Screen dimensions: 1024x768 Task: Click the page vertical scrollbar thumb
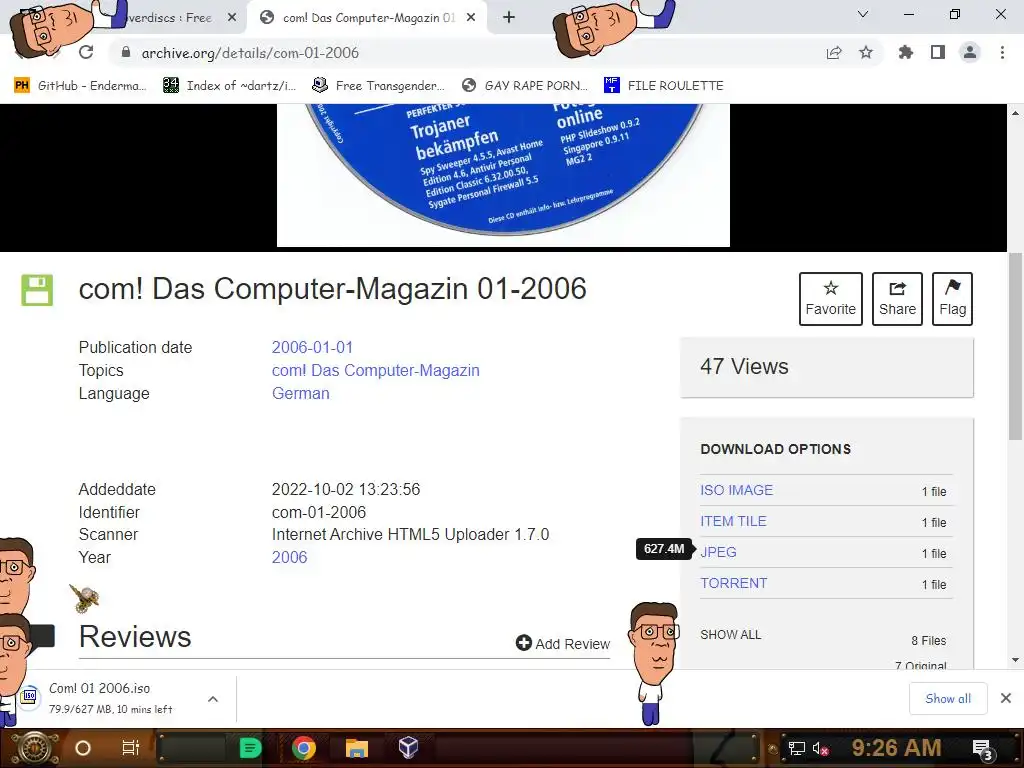tap(1016, 346)
